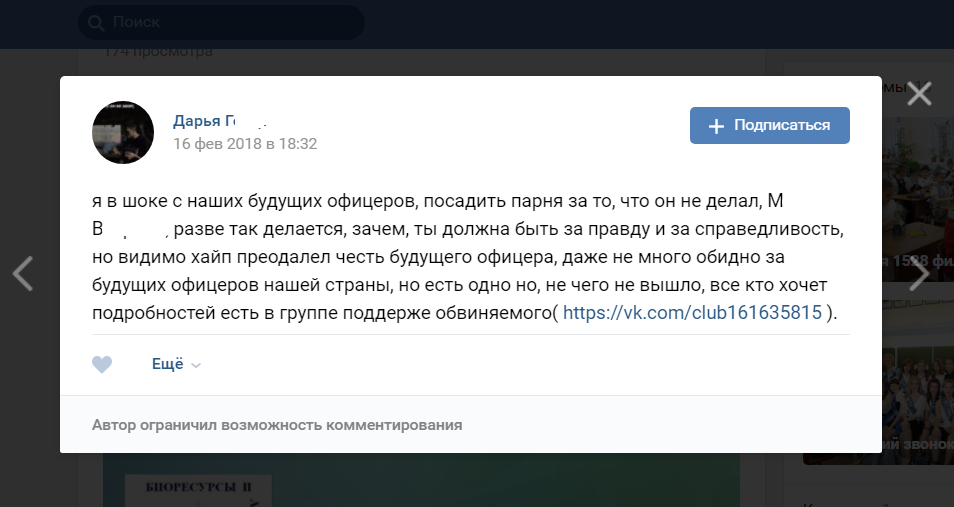Subscribe using the Подписаться button
Screen dimensions: 954x507
(770, 125)
